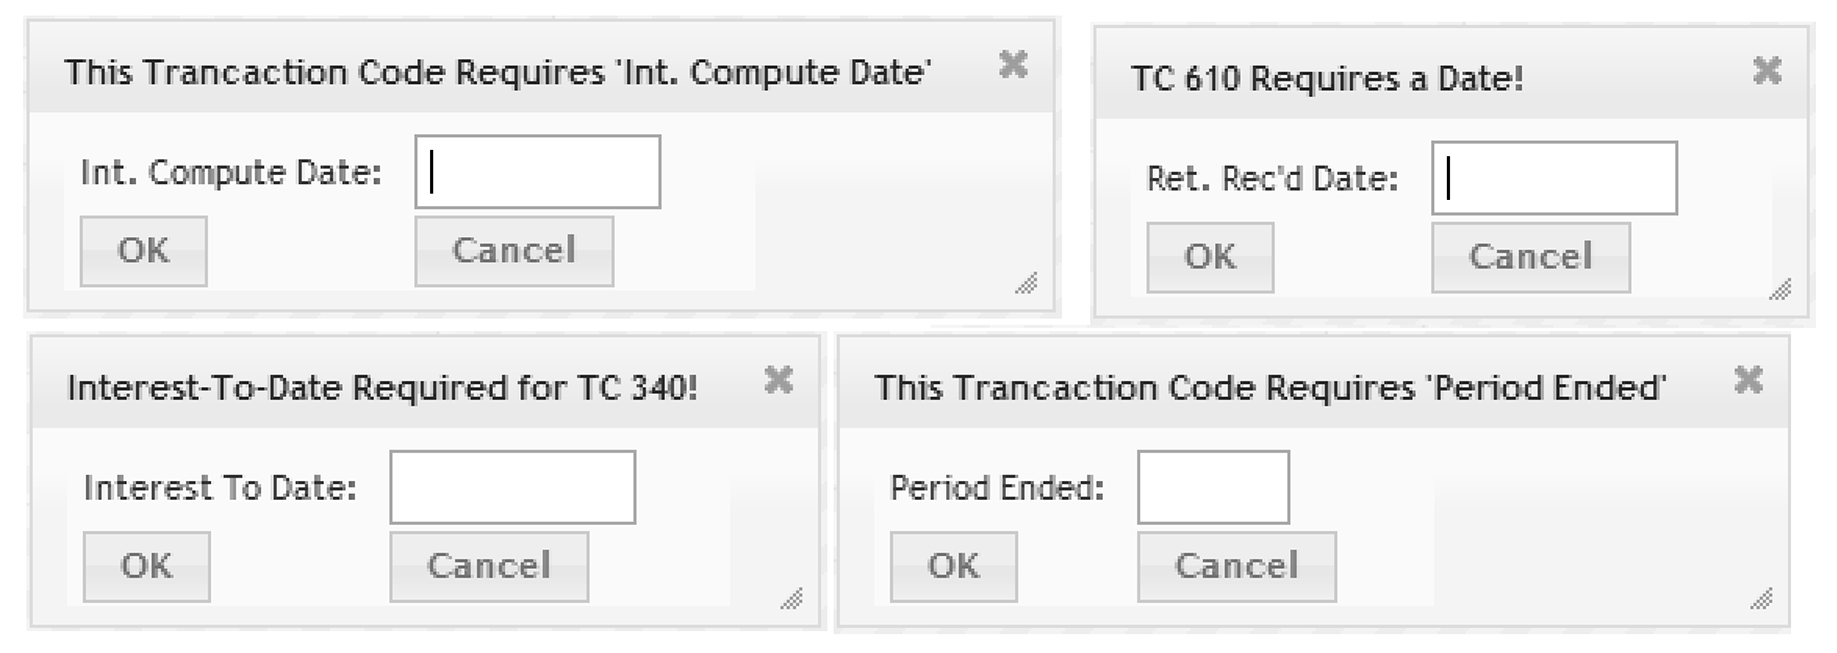Cancel the Period Ended prompt
Image resolution: width=1837 pixels, height=653 pixels.
click(1236, 566)
